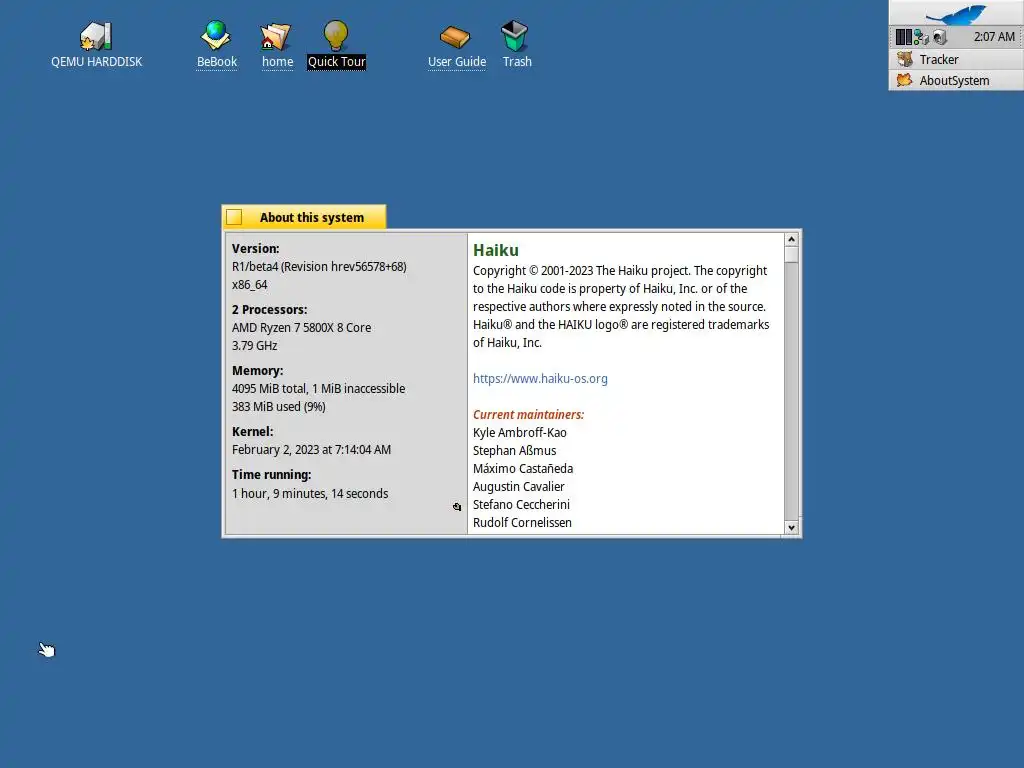
Task: Open the Tracker entry in Deskbar
Action: (956, 59)
